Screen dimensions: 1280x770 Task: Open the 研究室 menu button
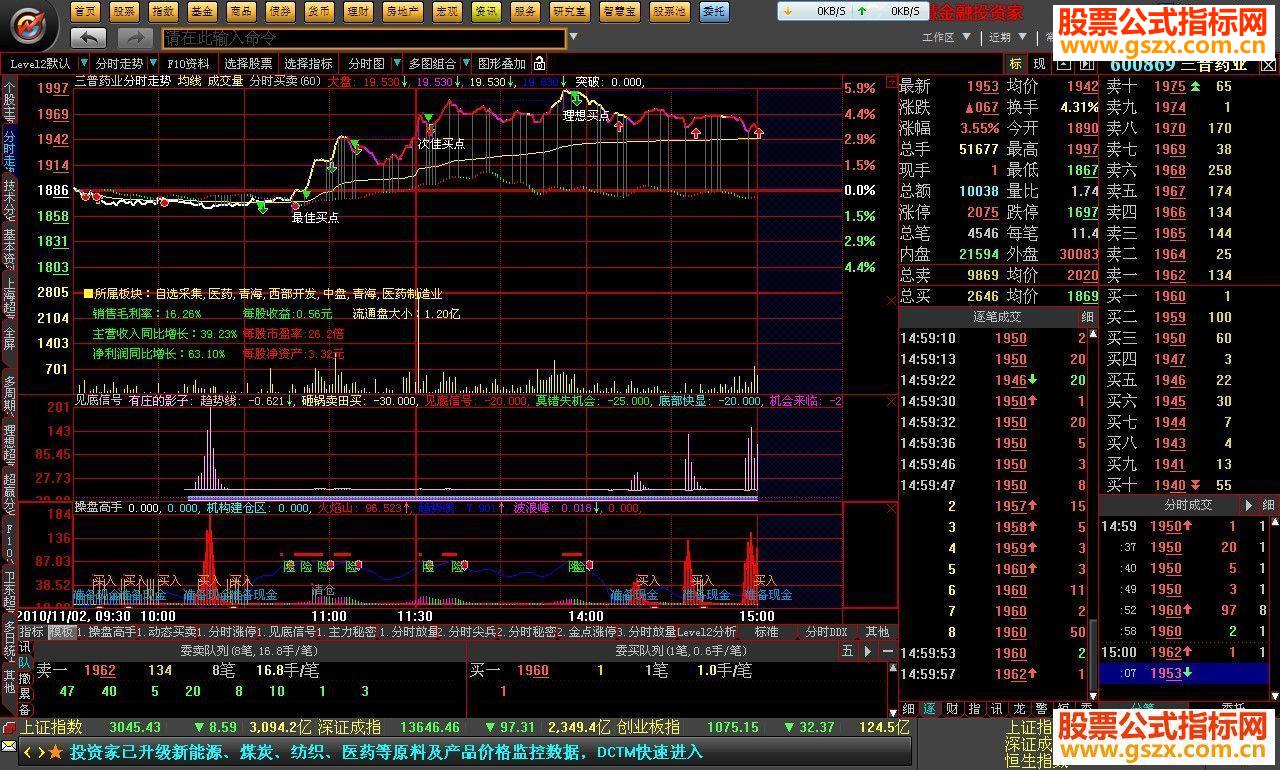point(569,12)
